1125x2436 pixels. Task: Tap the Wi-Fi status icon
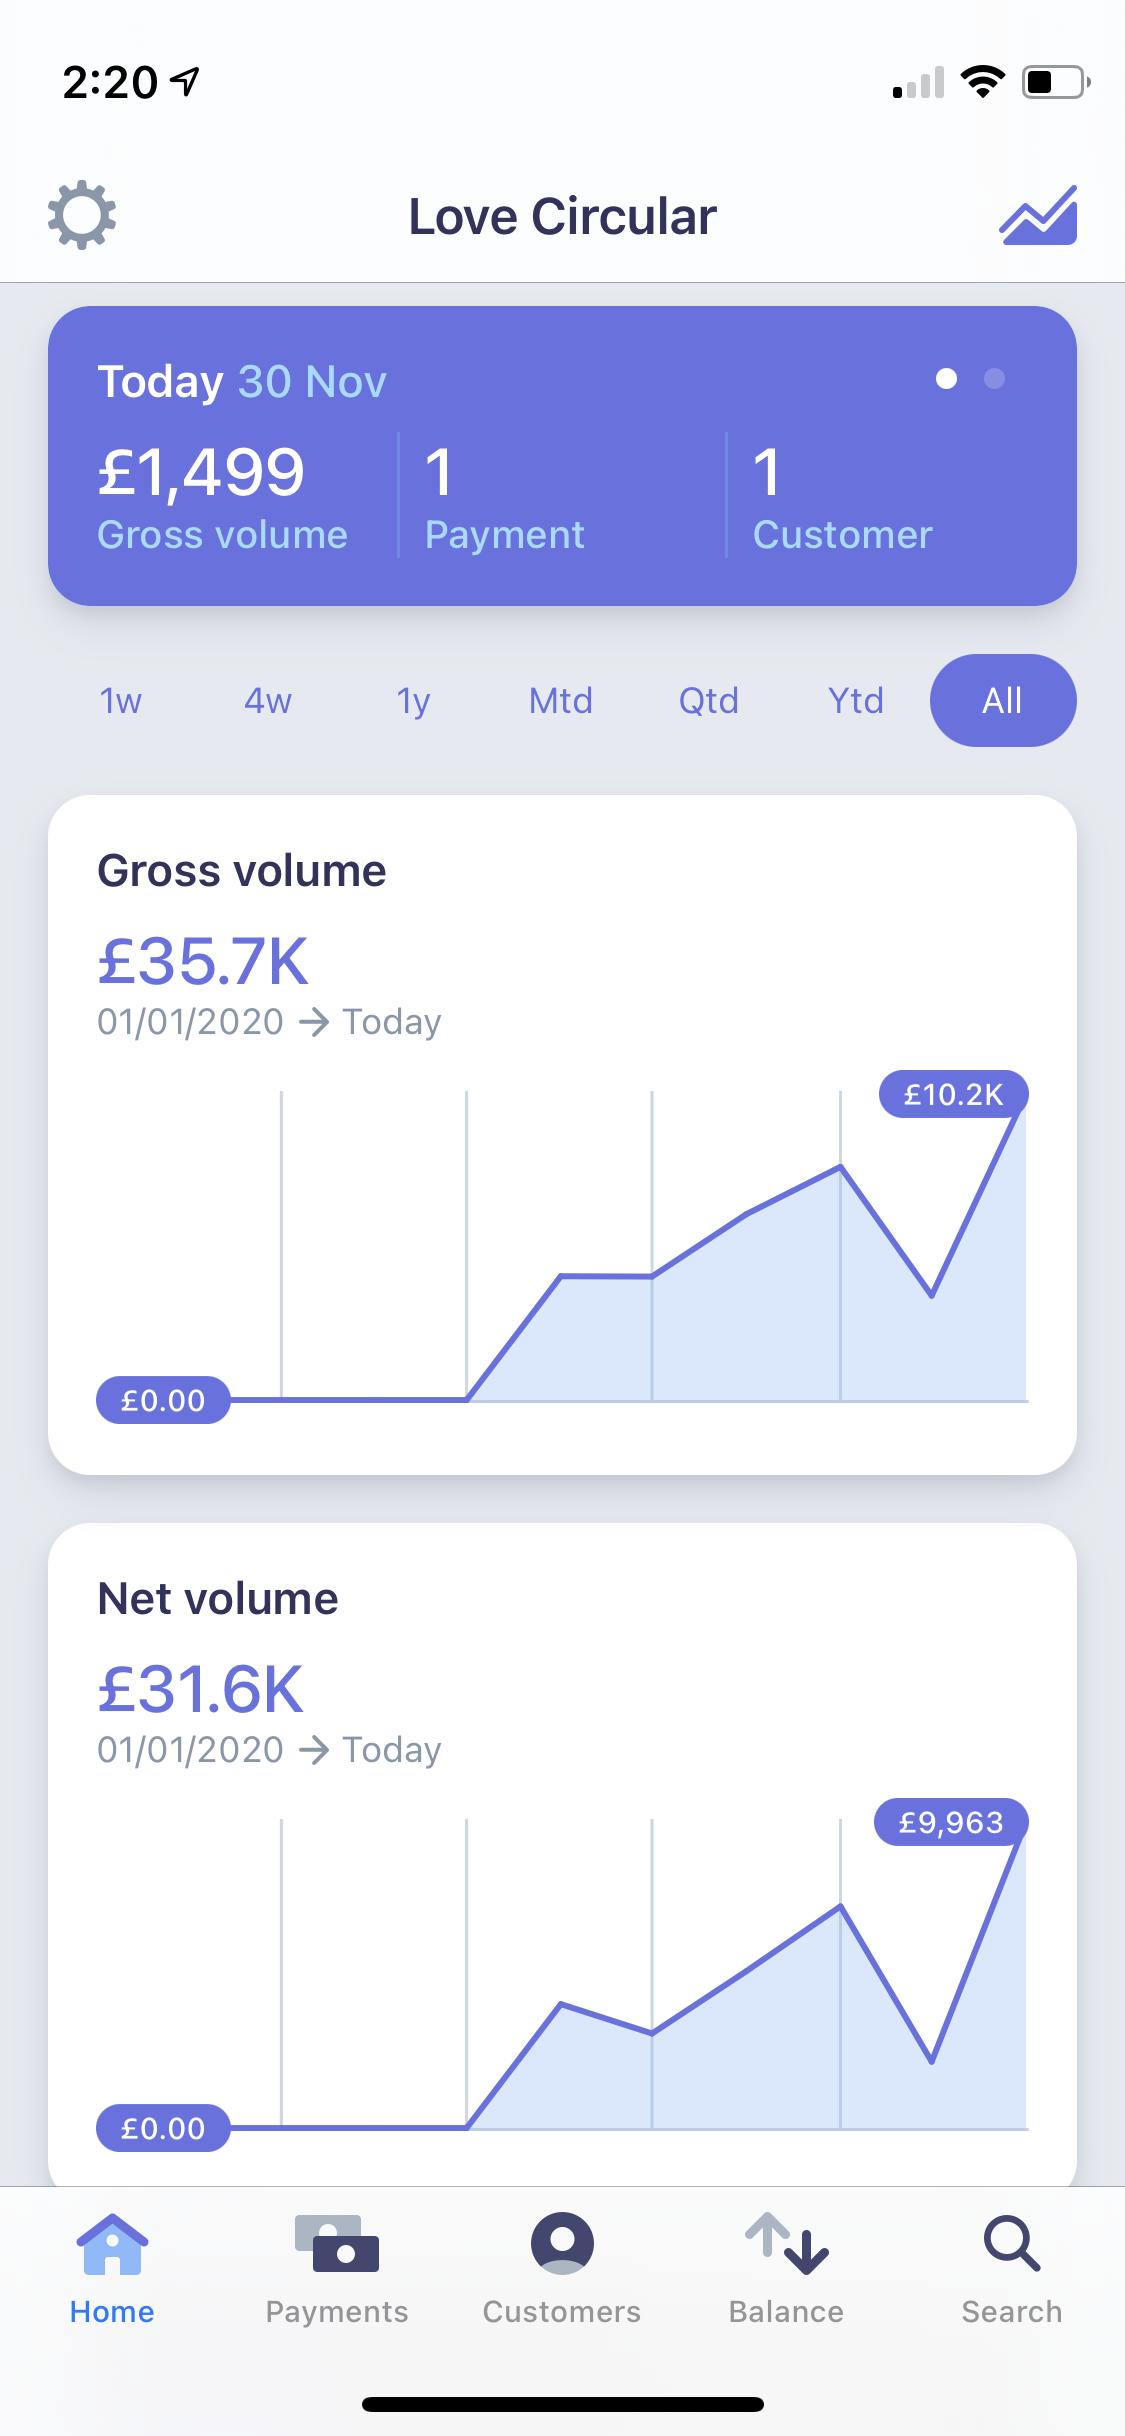(982, 82)
